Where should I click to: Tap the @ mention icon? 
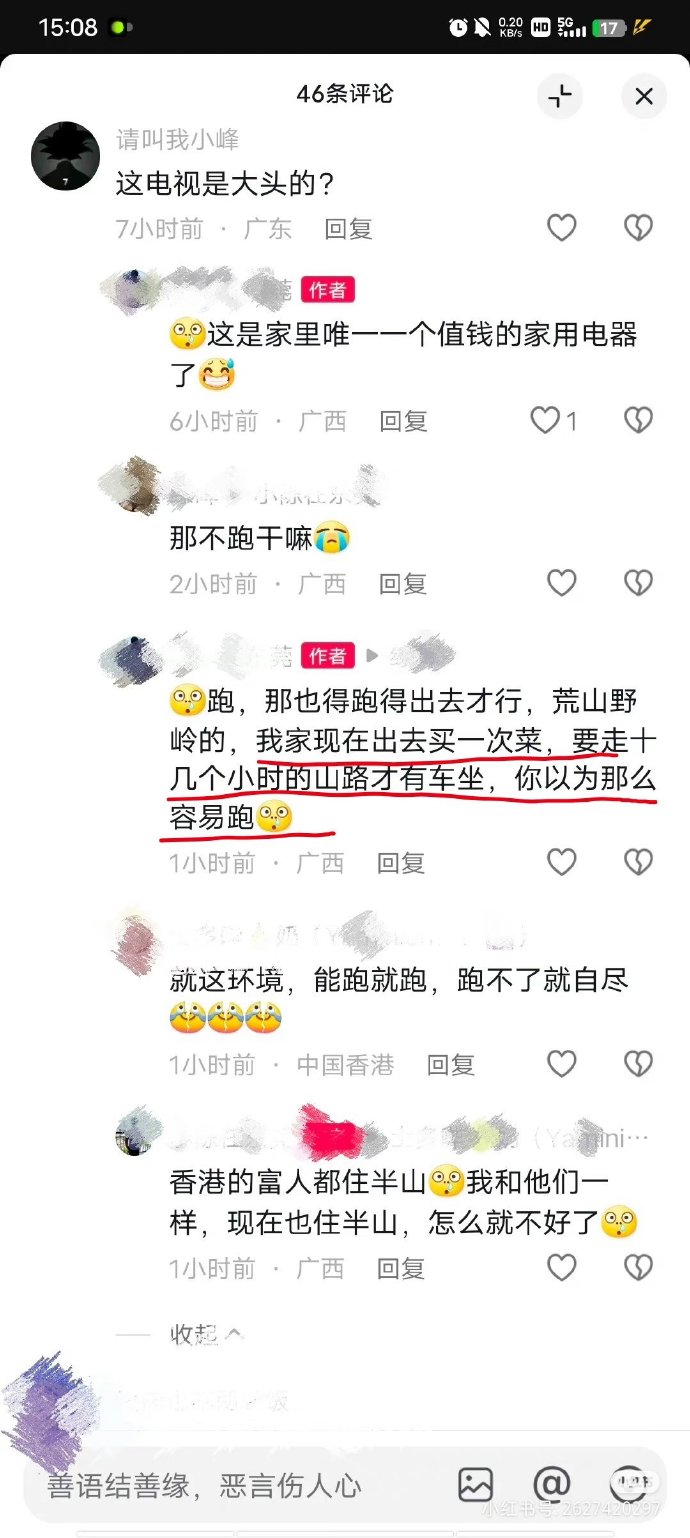pos(551,1484)
